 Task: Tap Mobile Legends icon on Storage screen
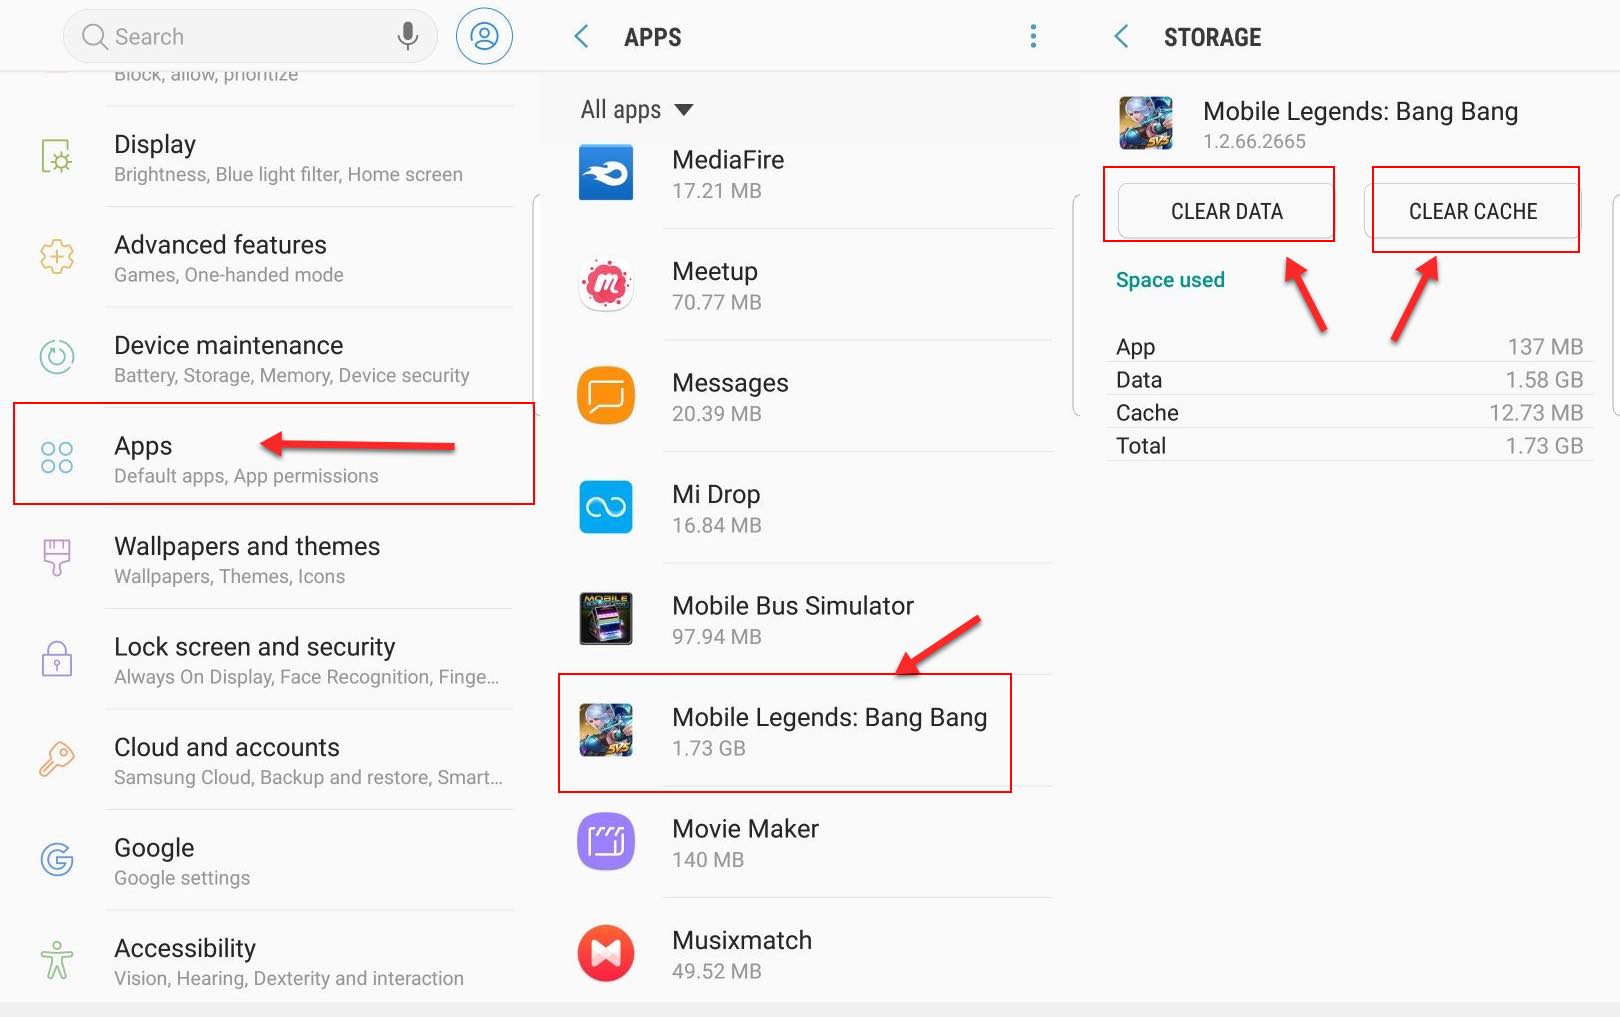click(1146, 123)
